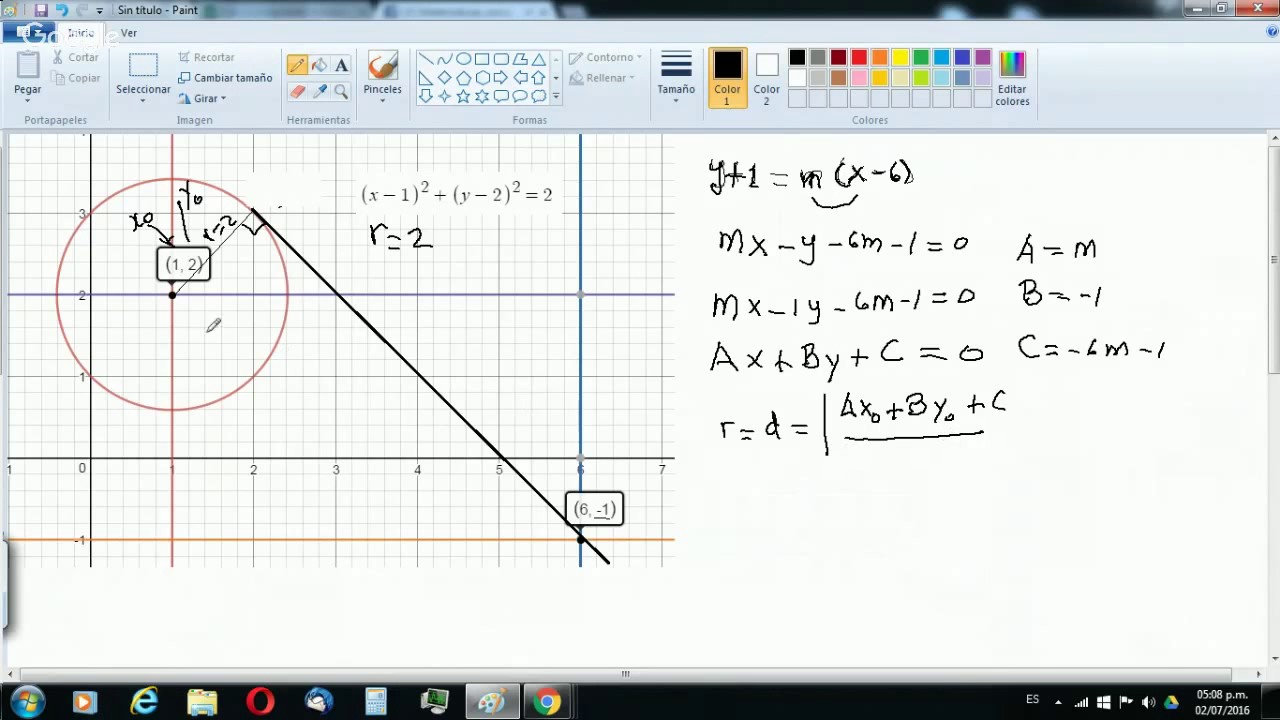Choose the five-point star shape
Image resolution: width=1280 pixels, height=720 pixels.
[x=463, y=97]
